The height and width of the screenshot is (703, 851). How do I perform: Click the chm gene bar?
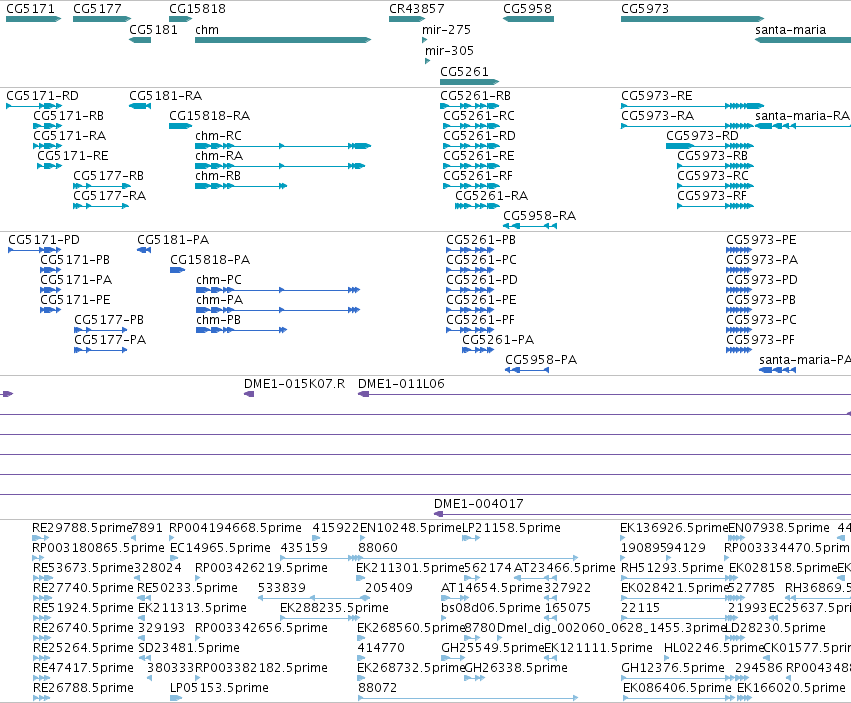(x=283, y=40)
